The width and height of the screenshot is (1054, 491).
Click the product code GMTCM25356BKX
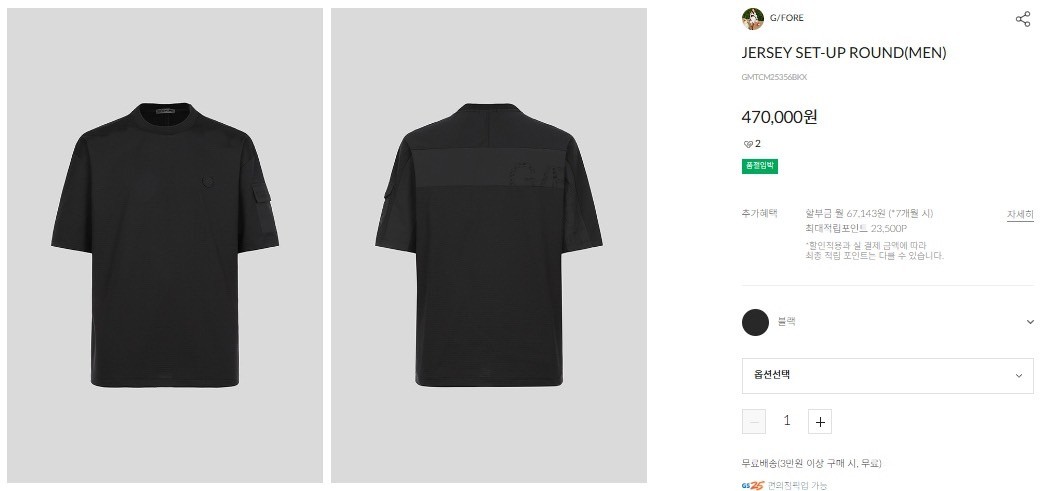click(x=774, y=77)
